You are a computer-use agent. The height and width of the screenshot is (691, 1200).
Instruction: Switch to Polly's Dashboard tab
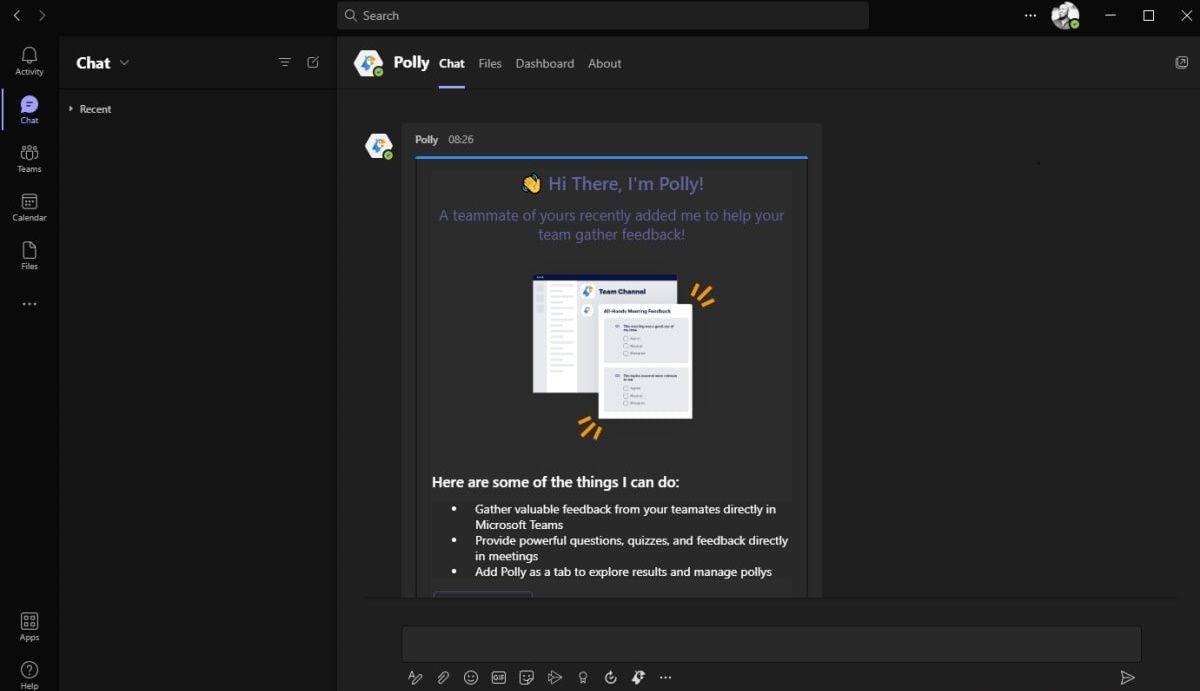click(x=544, y=63)
